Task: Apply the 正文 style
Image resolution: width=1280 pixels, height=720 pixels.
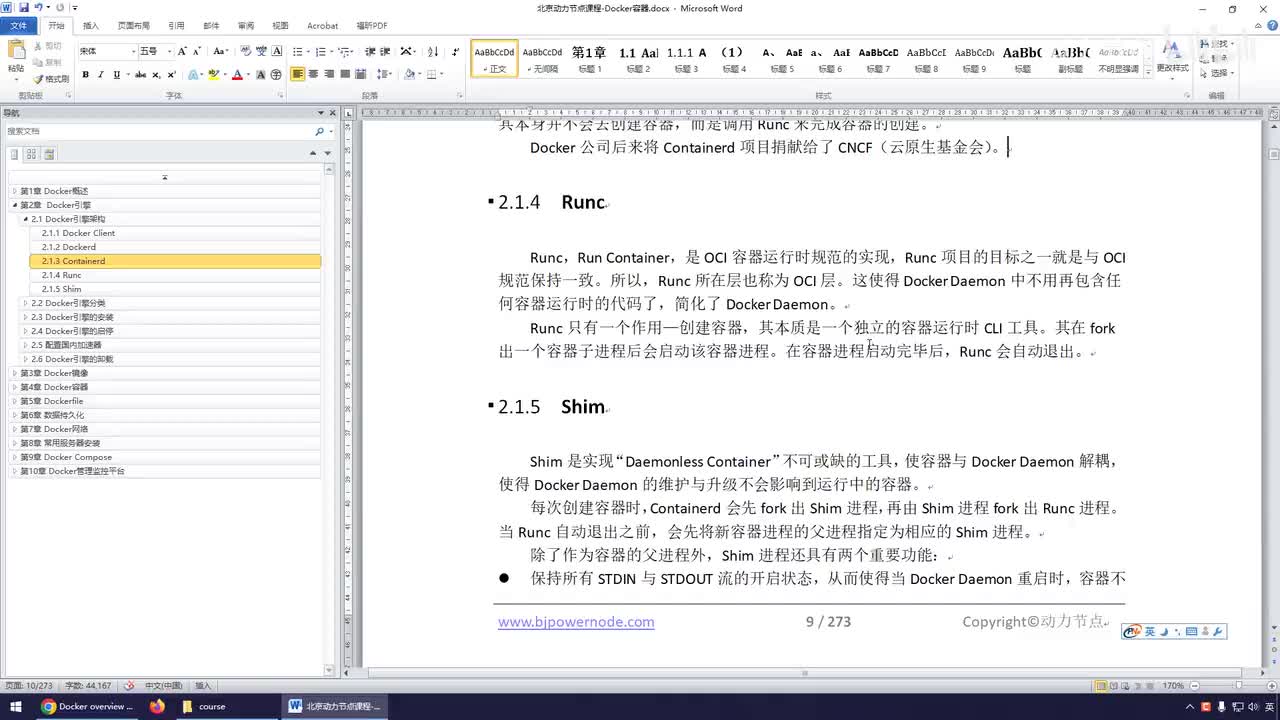Action: click(x=495, y=59)
